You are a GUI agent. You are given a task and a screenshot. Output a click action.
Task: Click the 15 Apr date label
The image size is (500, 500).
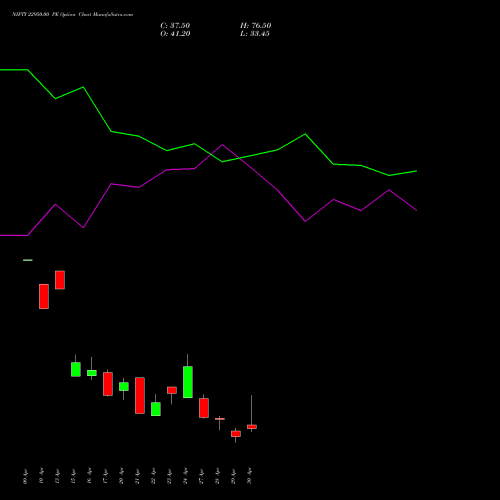click(74, 477)
